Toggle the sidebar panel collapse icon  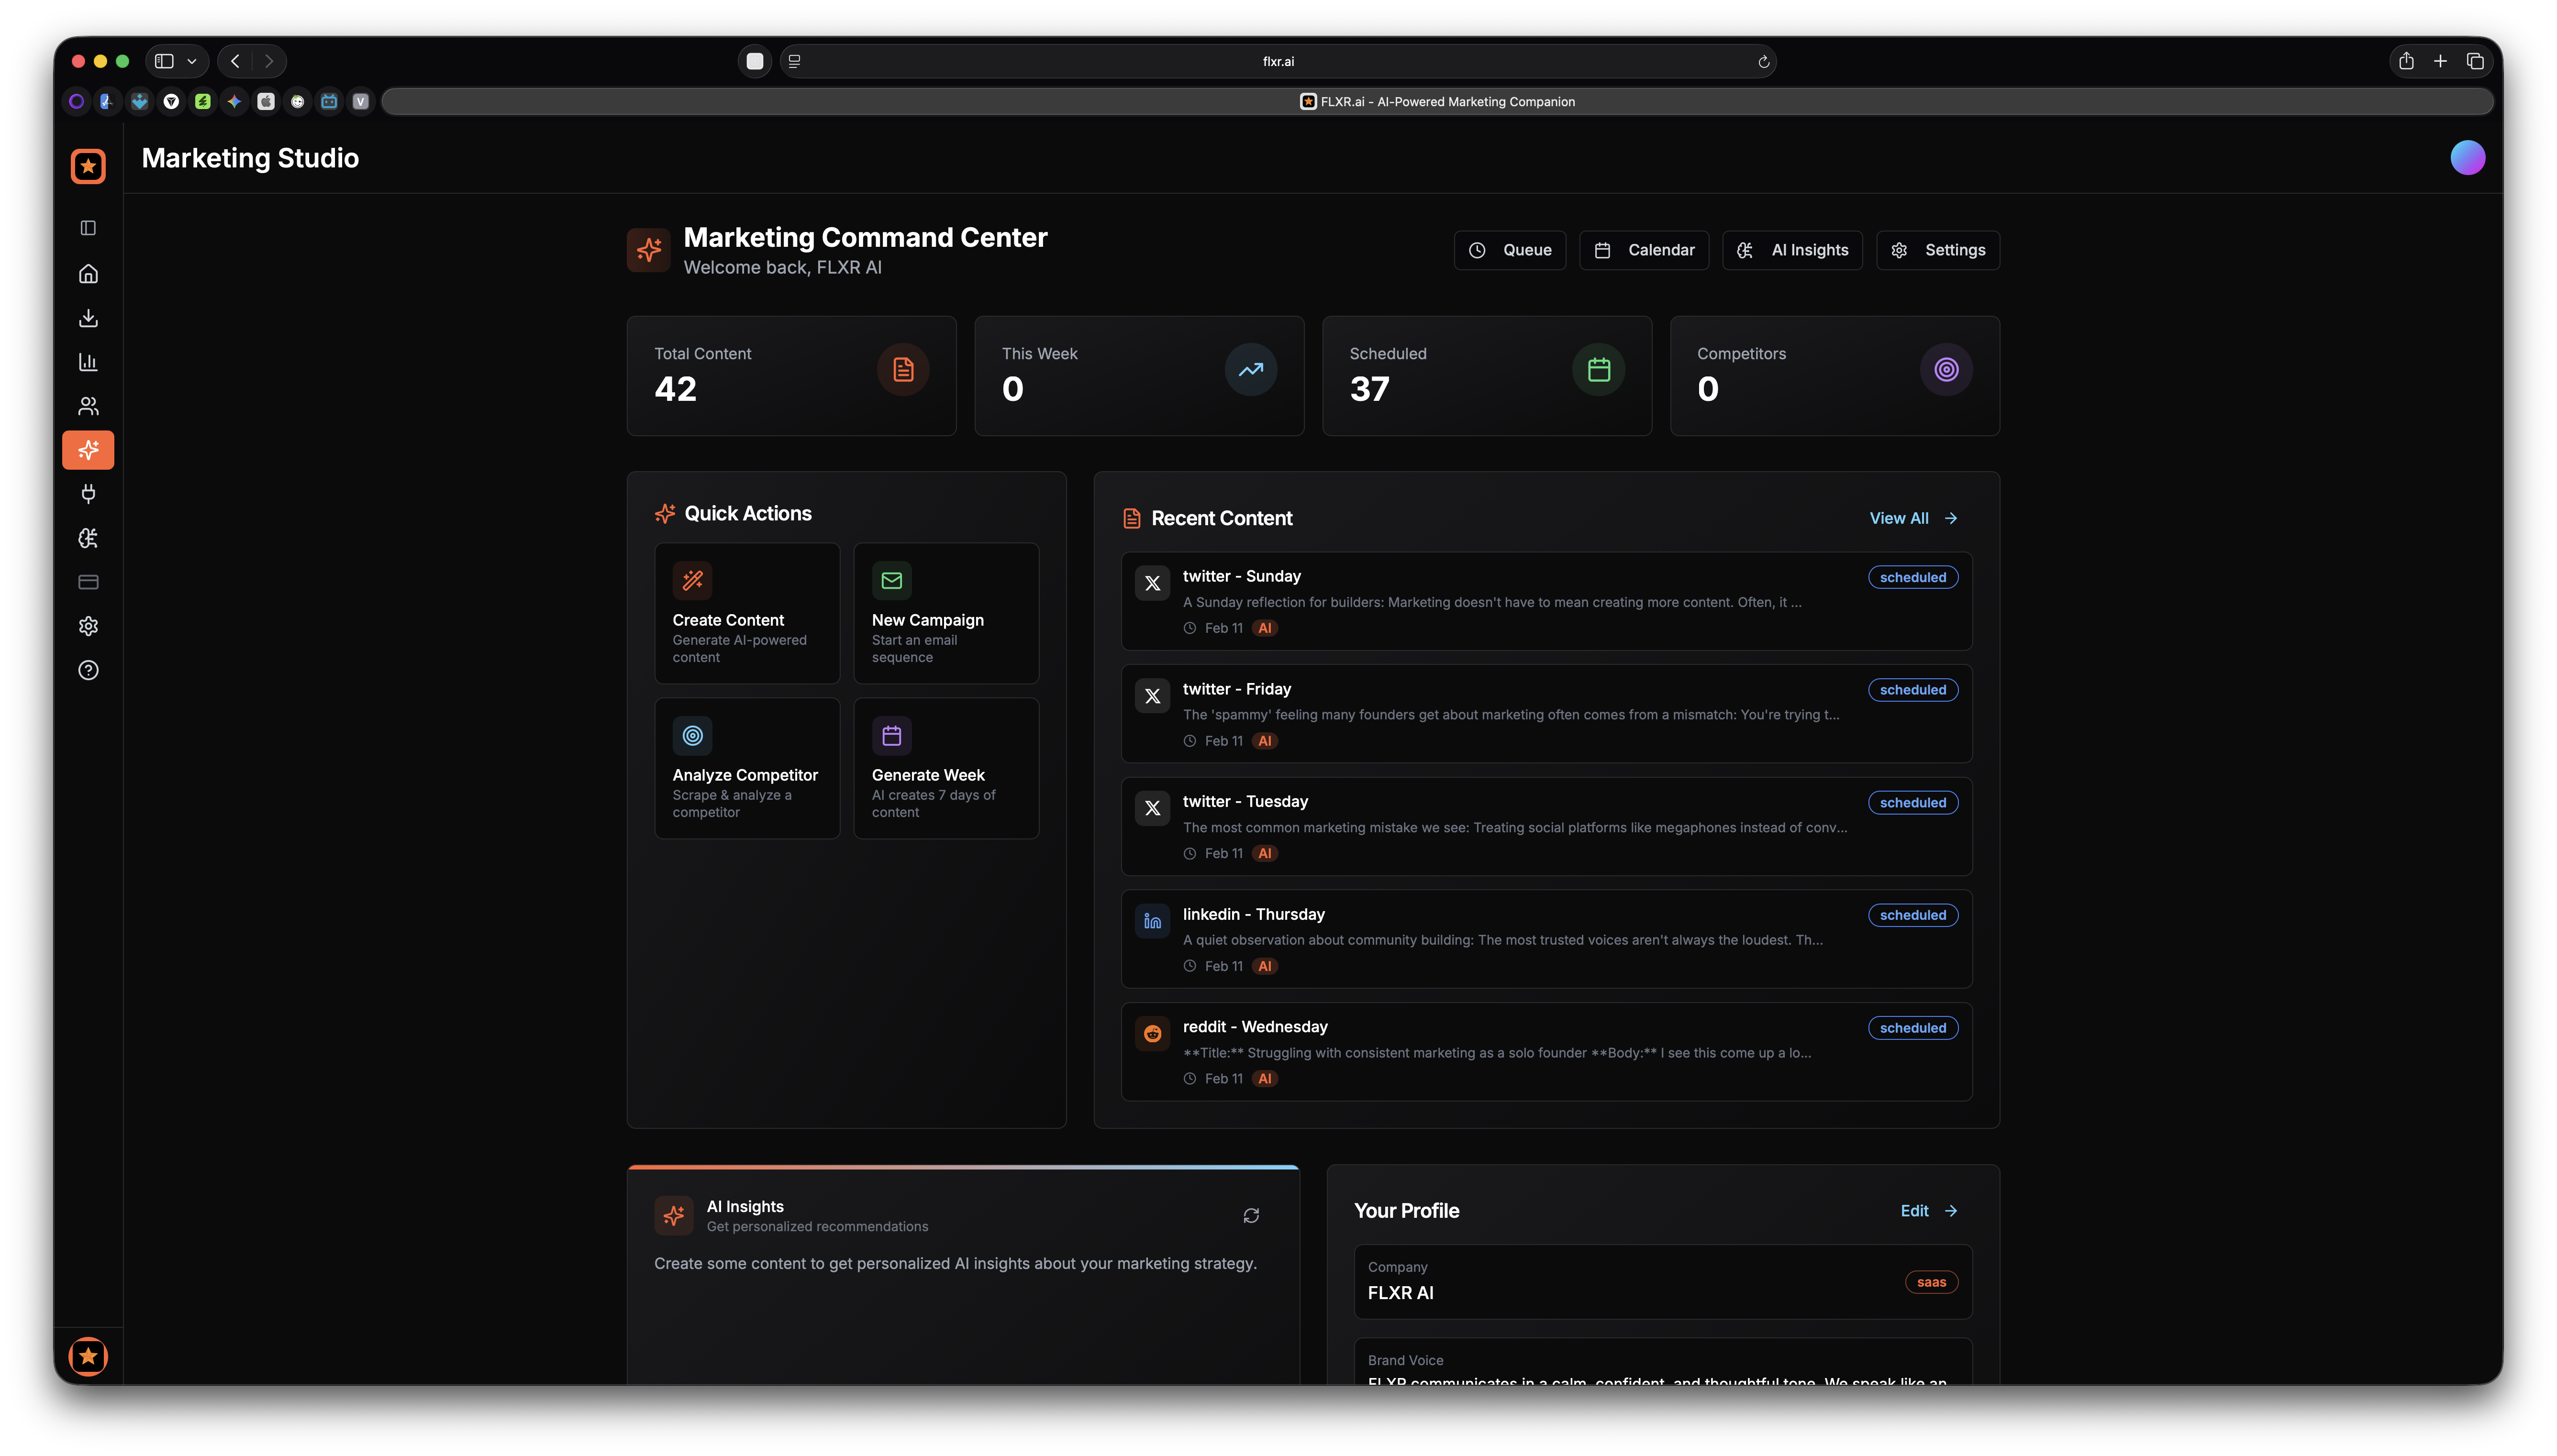[88, 228]
